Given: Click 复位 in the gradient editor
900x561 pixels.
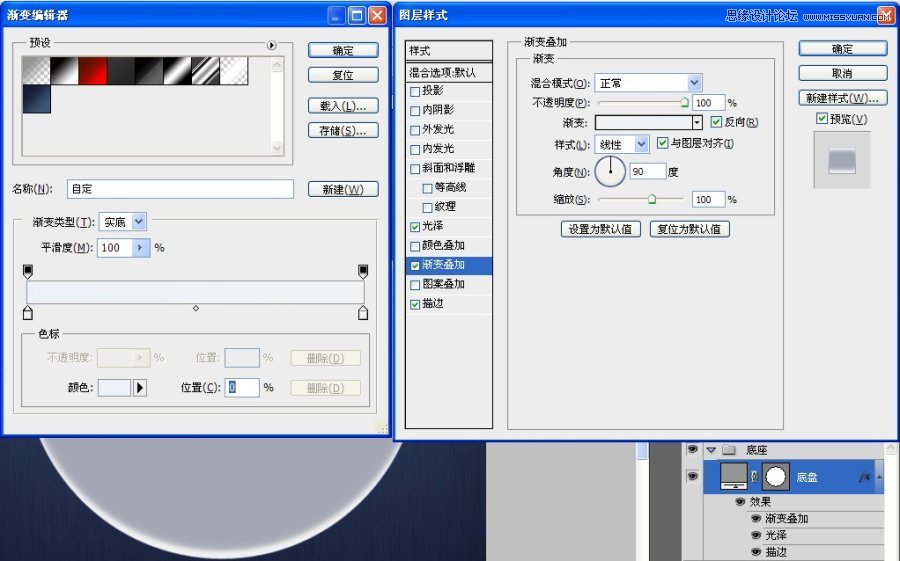Looking at the screenshot, I should 343,75.
